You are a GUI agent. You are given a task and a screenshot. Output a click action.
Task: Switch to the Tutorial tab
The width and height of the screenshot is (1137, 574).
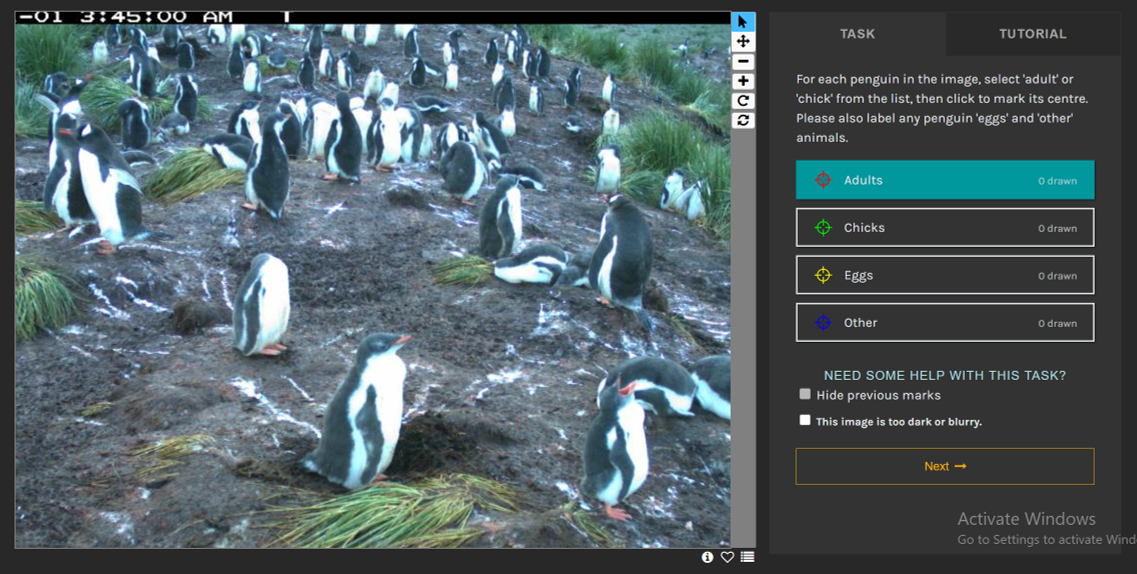pyautogui.click(x=1032, y=34)
